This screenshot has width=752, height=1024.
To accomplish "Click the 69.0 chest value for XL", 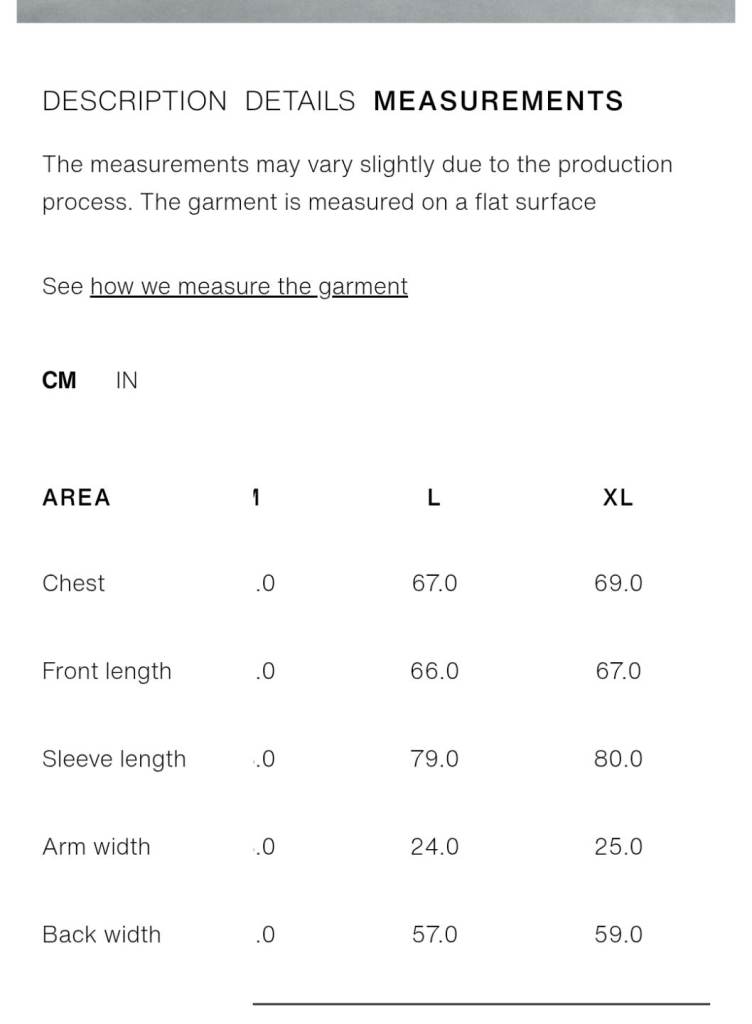I will pos(618,584).
